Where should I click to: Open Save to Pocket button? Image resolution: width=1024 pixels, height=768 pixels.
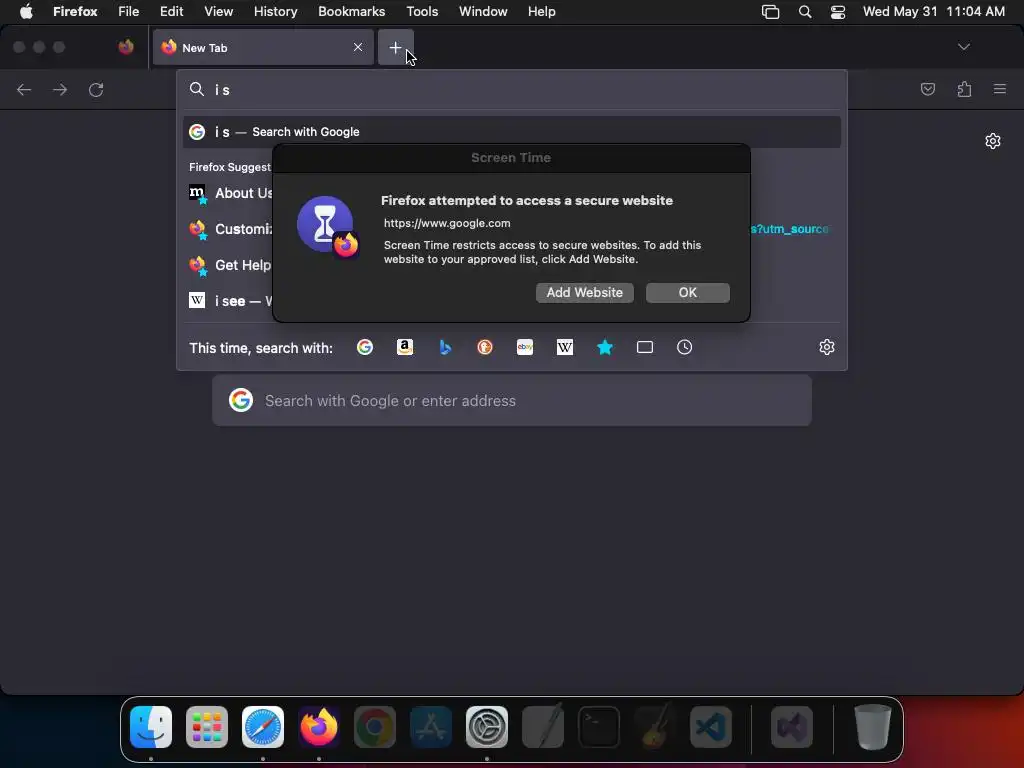coord(927,89)
